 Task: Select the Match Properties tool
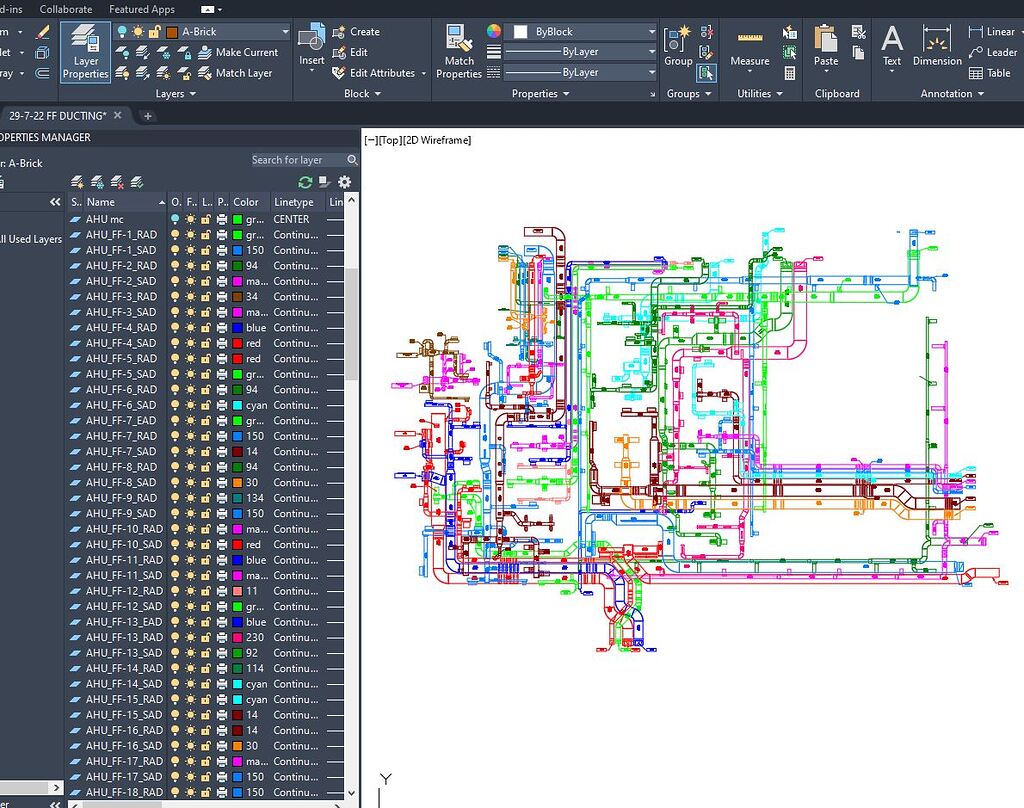(459, 52)
